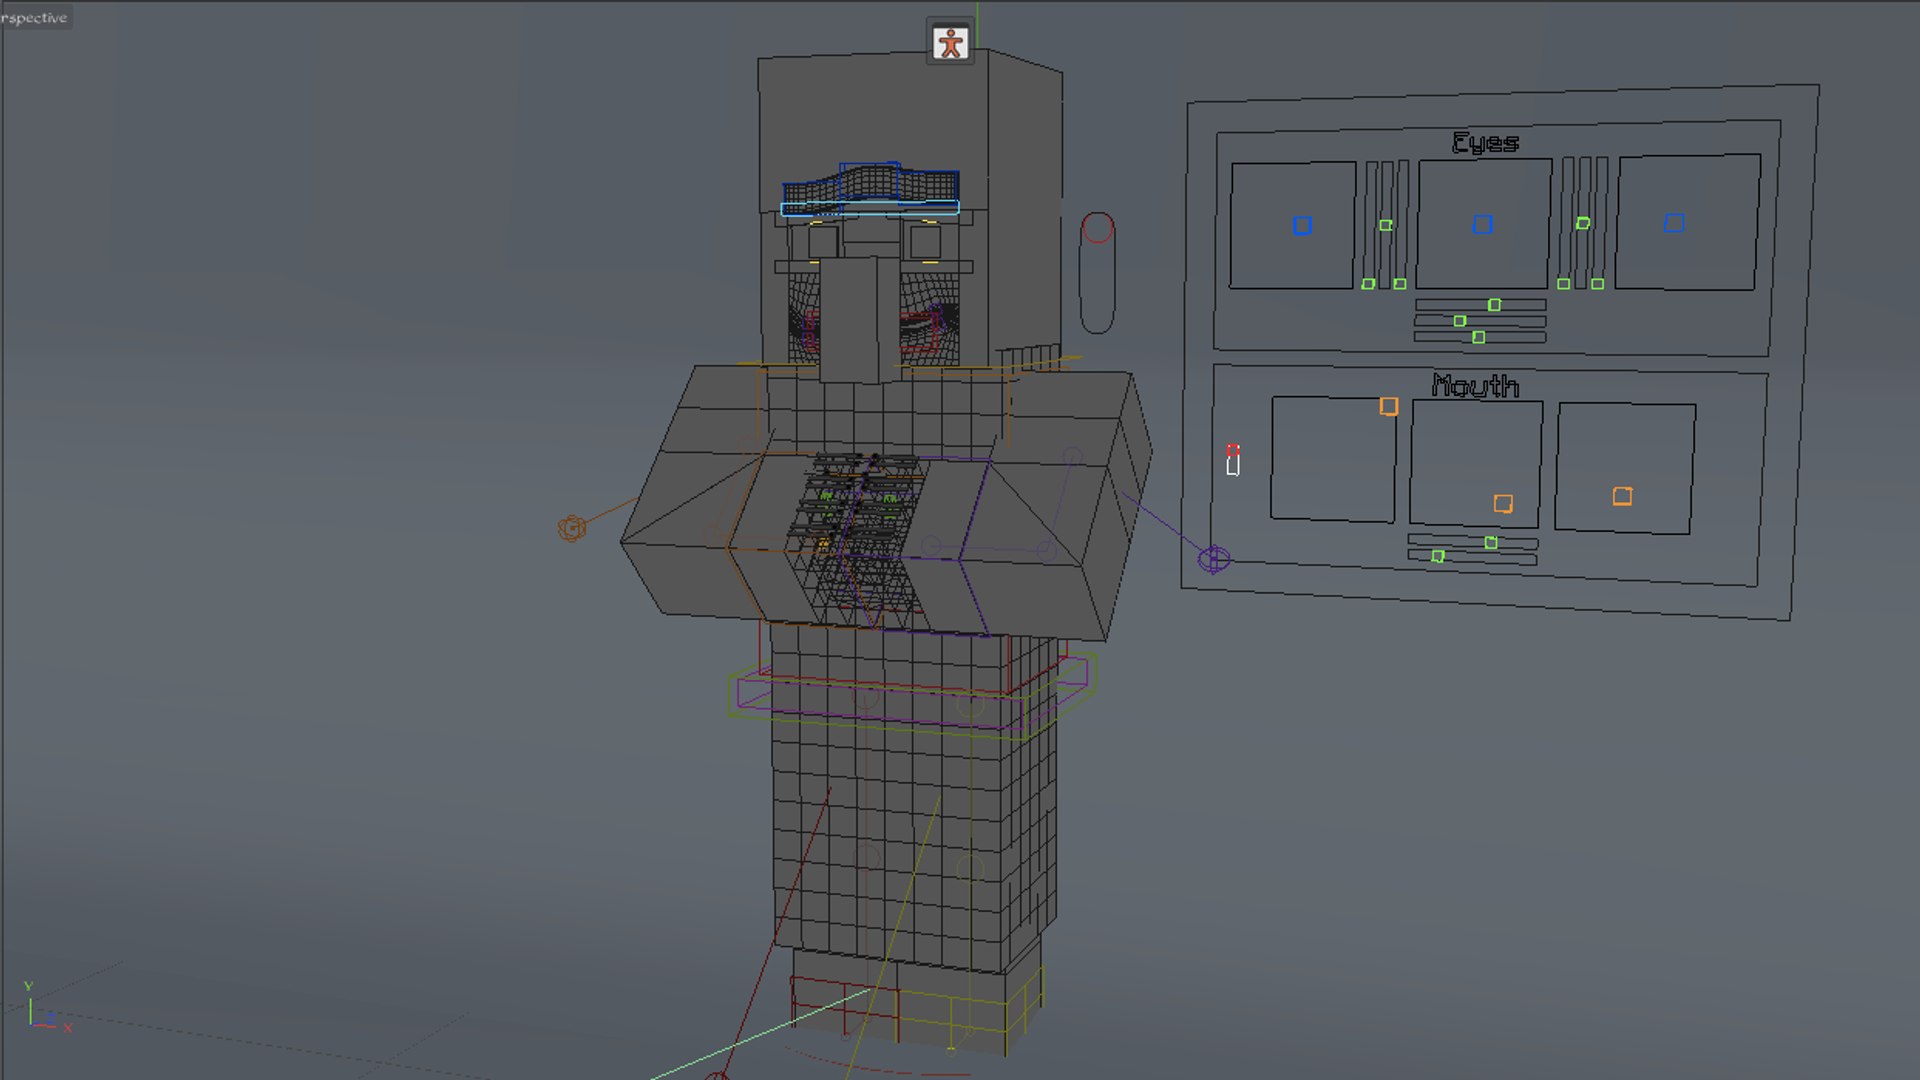Select the orange controller in the right Mouth box

[1623, 496]
